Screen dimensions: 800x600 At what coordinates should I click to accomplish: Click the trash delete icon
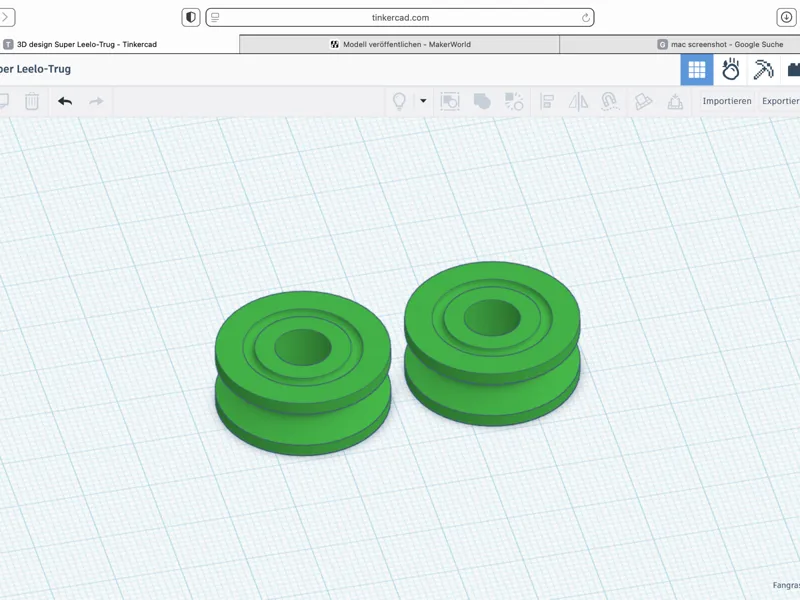pyautogui.click(x=32, y=101)
